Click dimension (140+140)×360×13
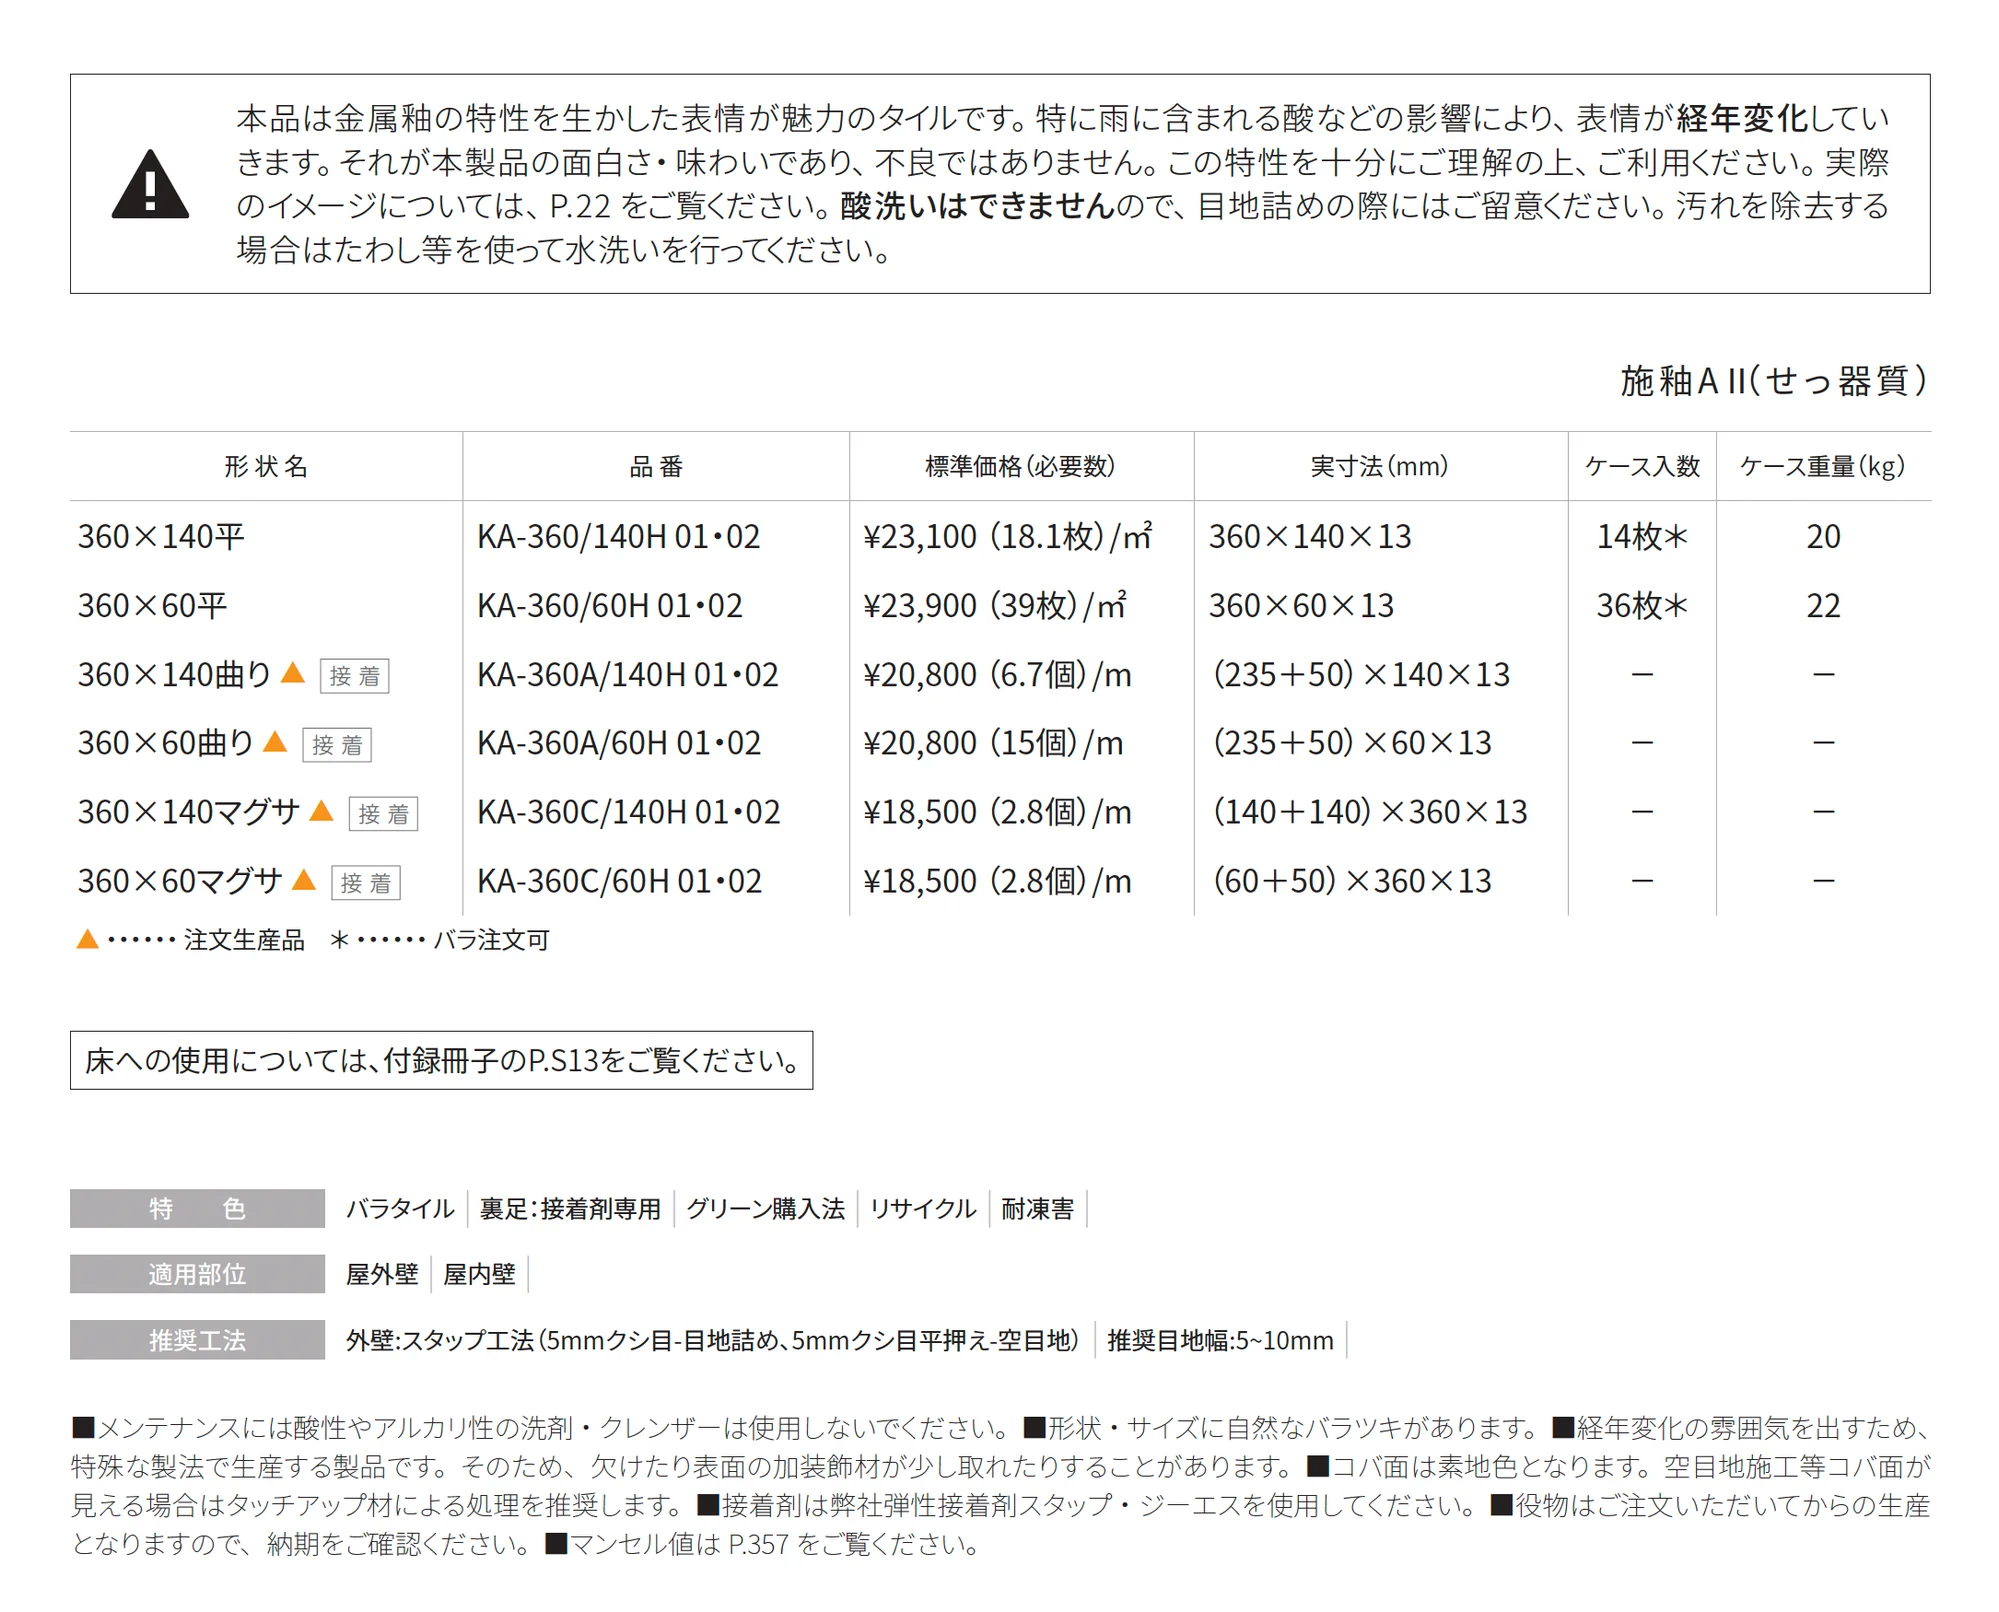Viewport: 1999px width, 1612px height. click(x=1370, y=812)
